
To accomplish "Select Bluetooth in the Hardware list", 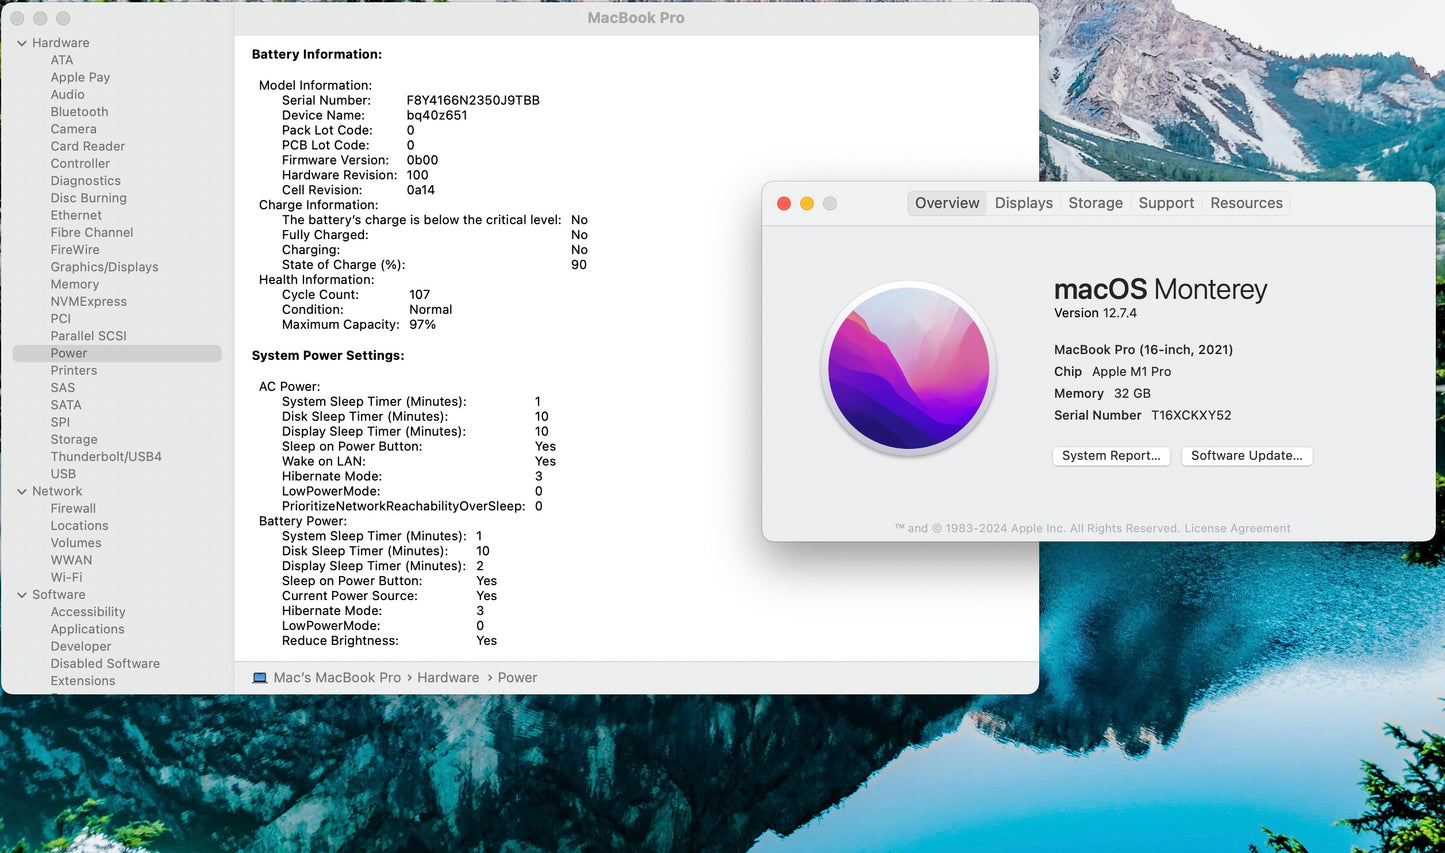I will click(x=79, y=112).
